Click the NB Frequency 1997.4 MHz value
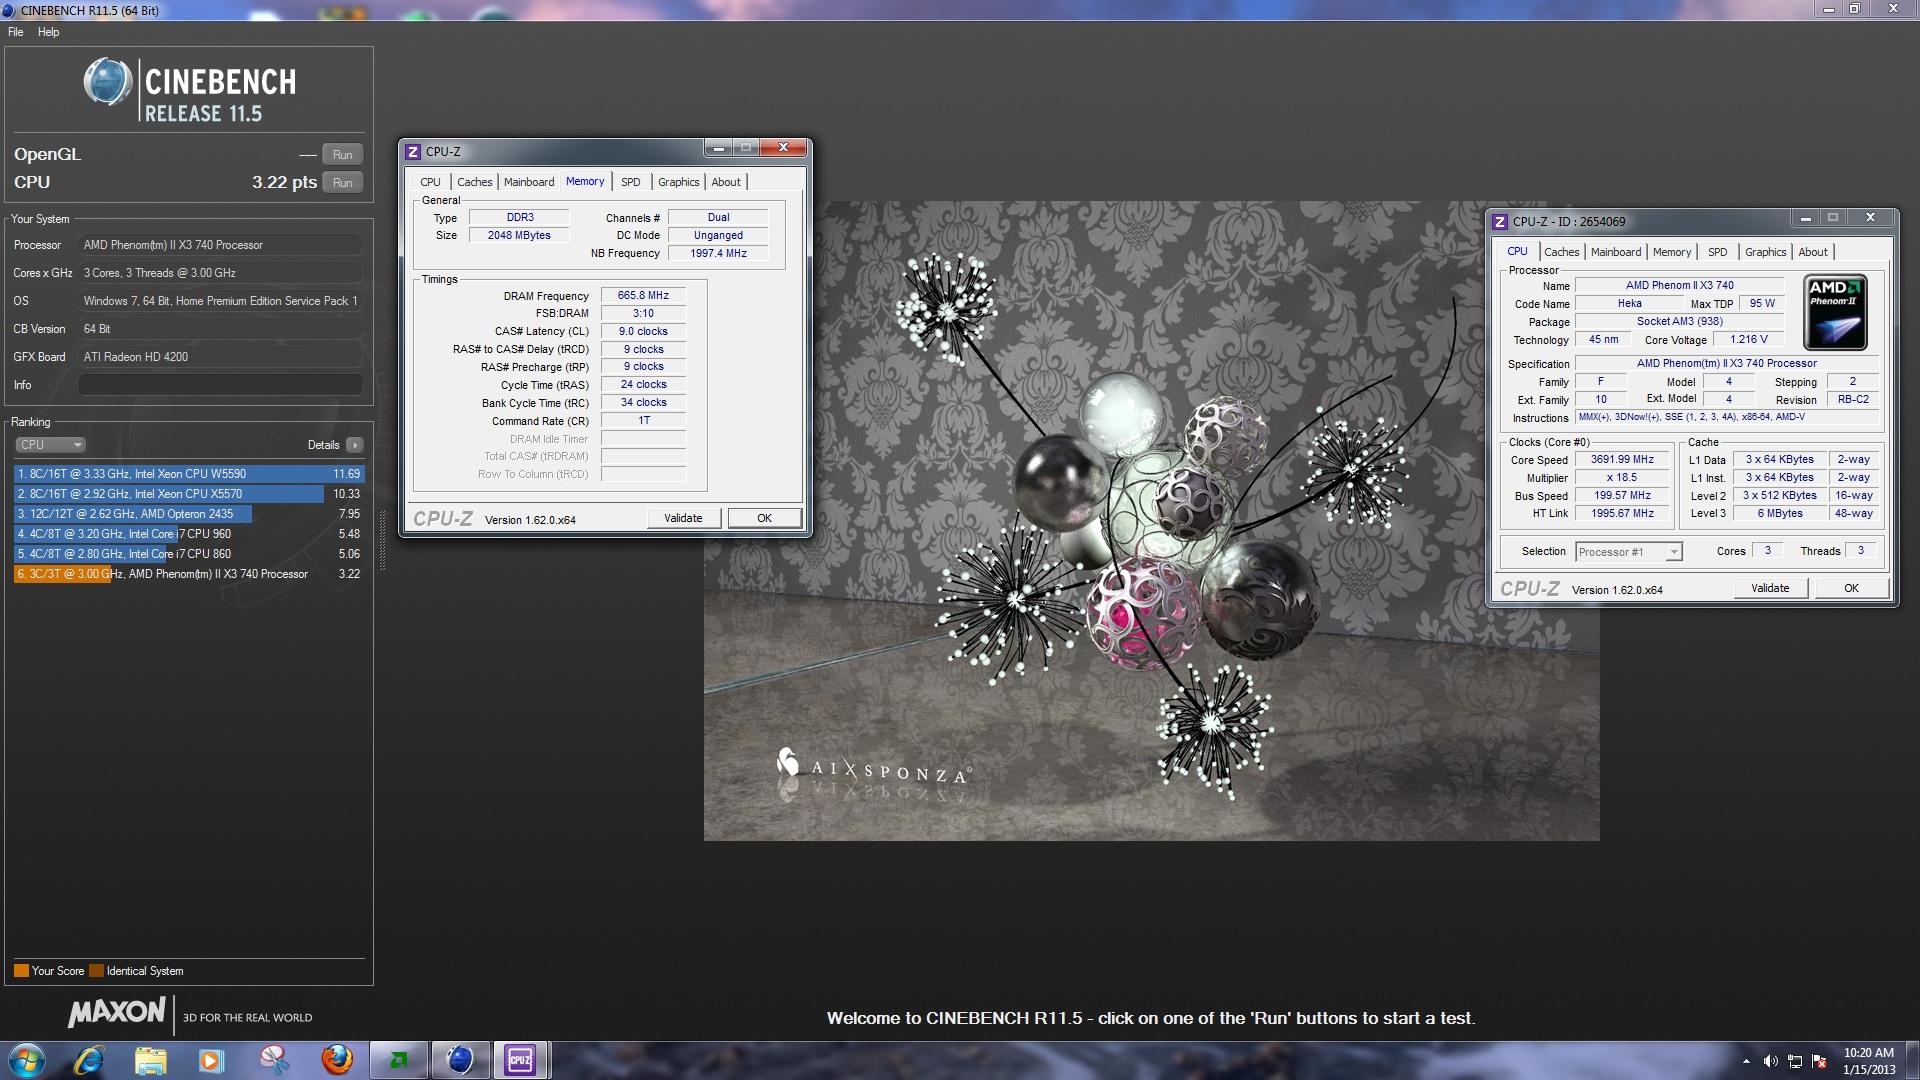The height and width of the screenshot is (1080, 1920). pos(718,253)
